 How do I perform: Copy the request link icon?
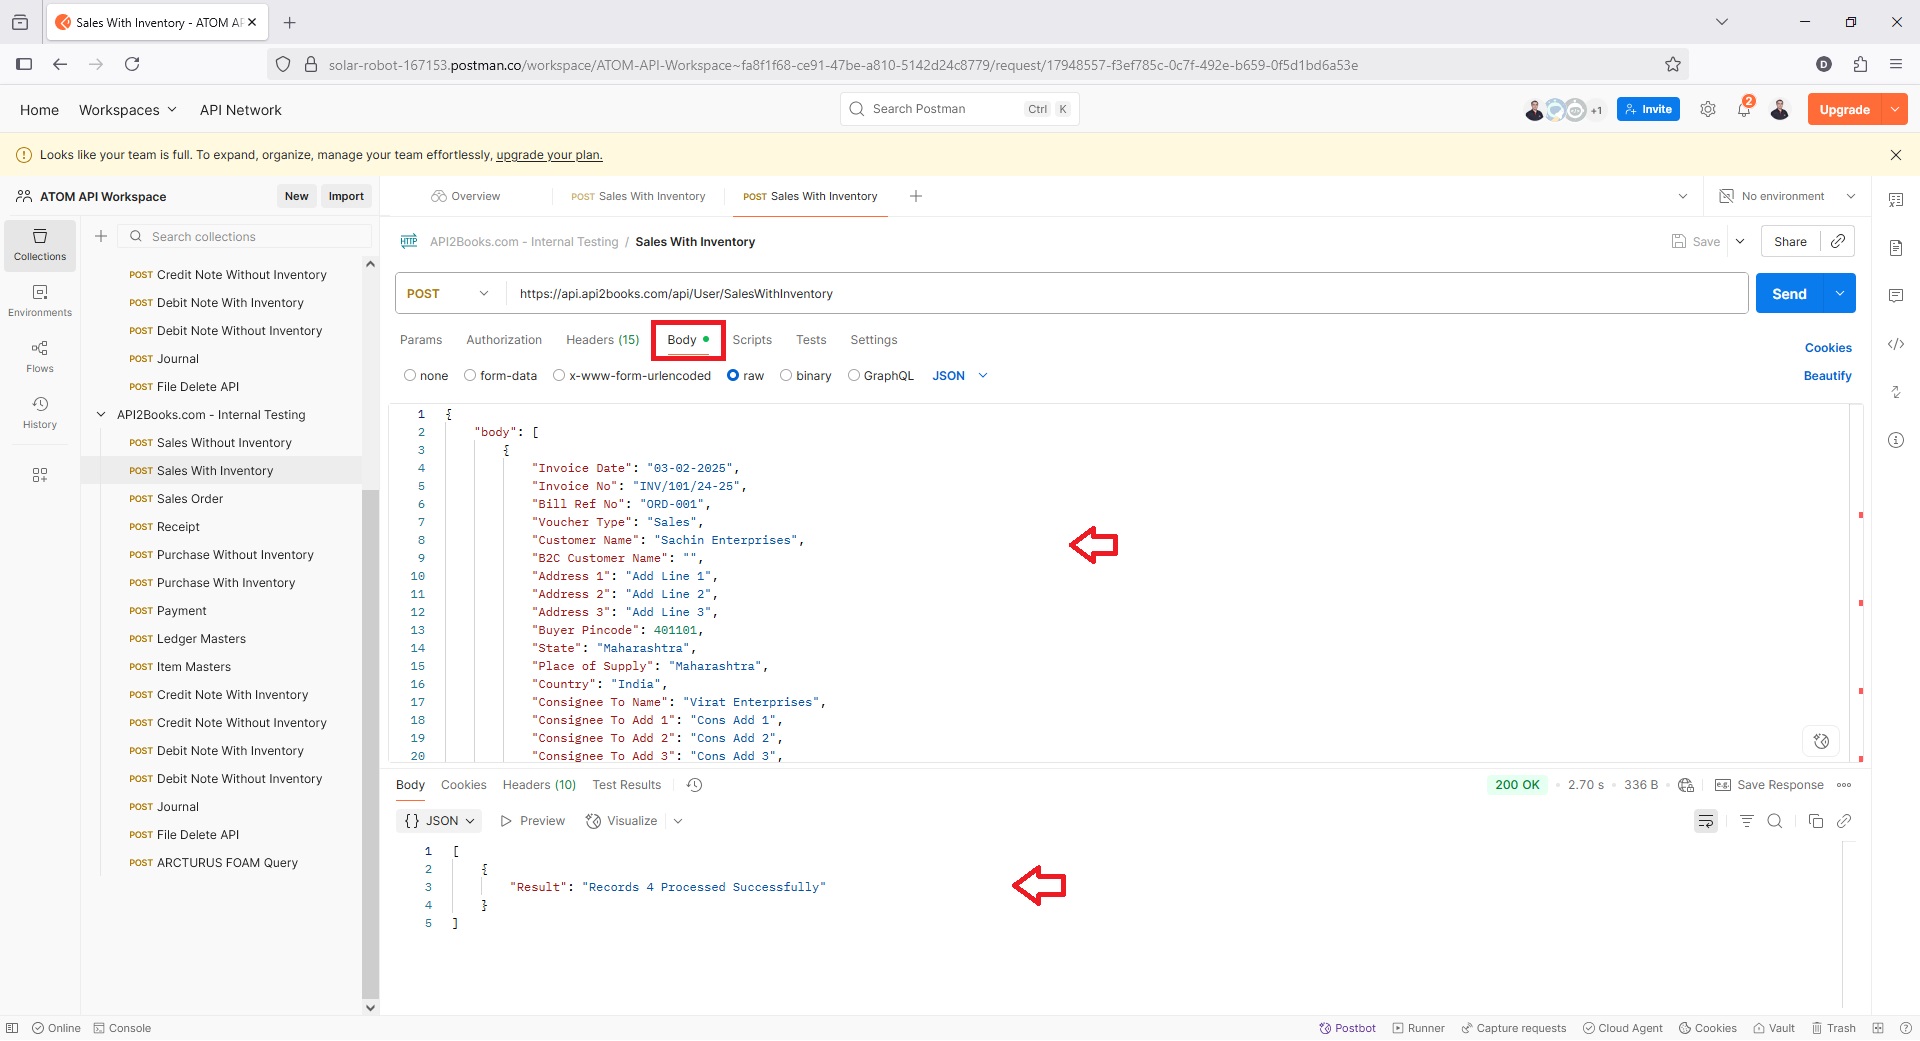[1838, 241]
